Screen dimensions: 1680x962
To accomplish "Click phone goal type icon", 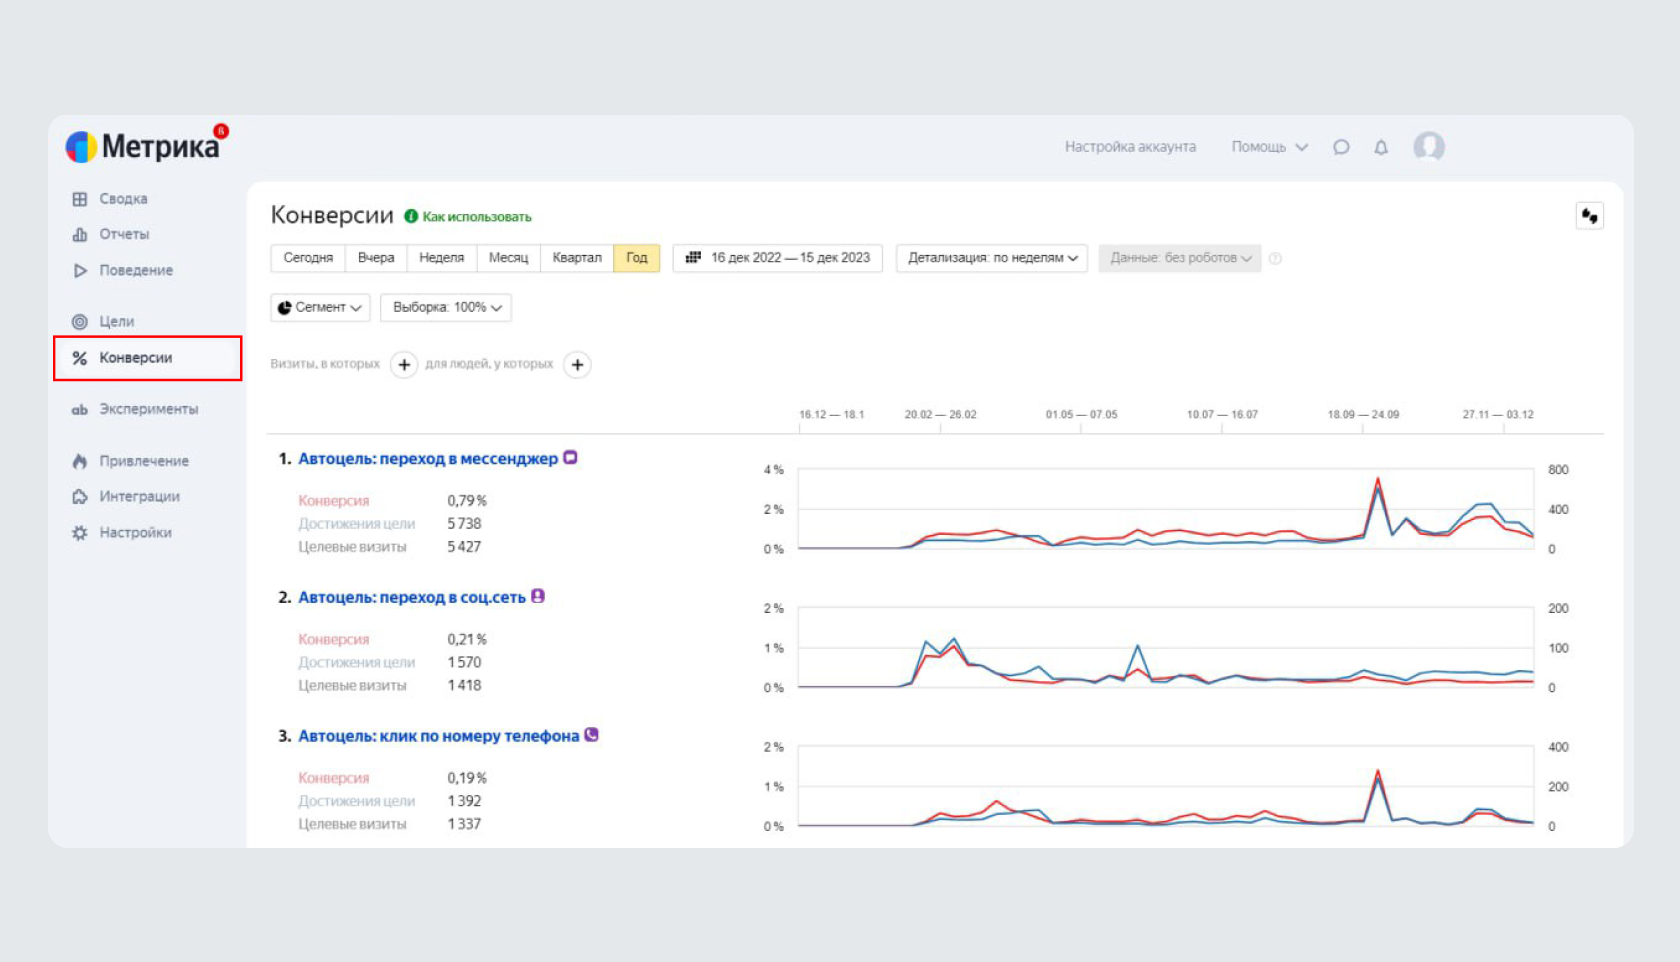I will (592, 735).
